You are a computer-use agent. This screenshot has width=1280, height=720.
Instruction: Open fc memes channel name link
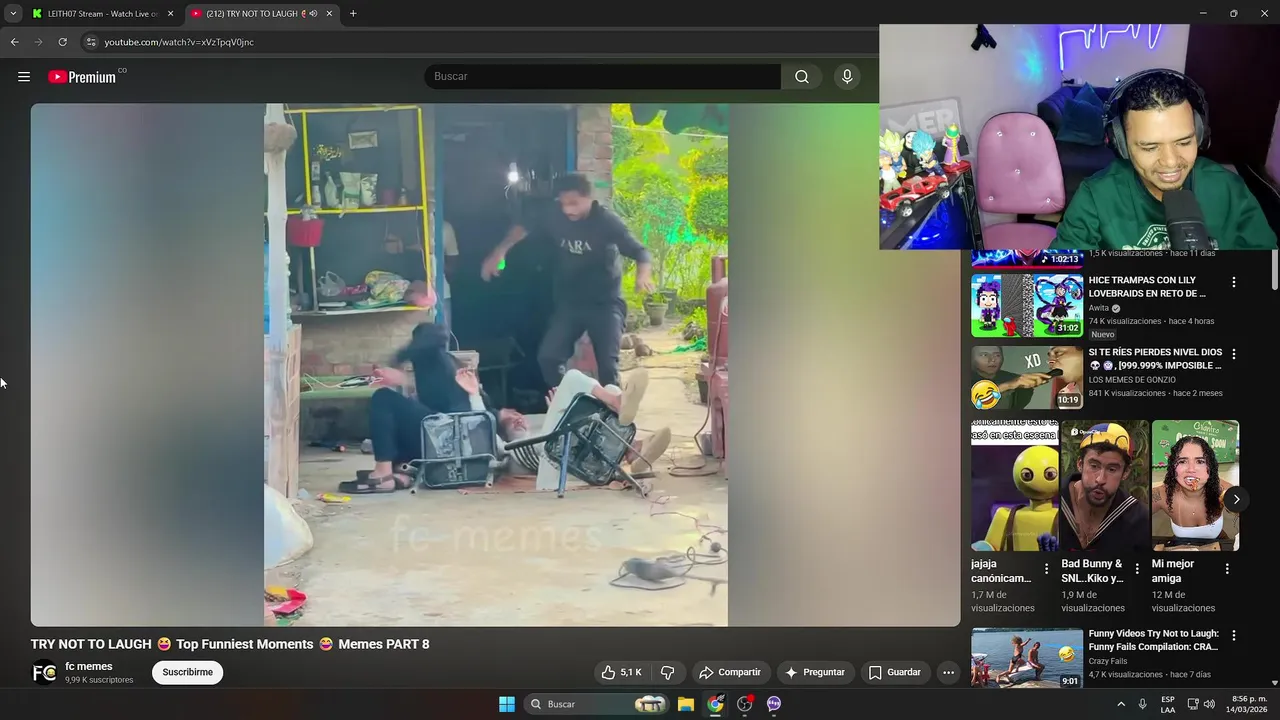[89, 666]
